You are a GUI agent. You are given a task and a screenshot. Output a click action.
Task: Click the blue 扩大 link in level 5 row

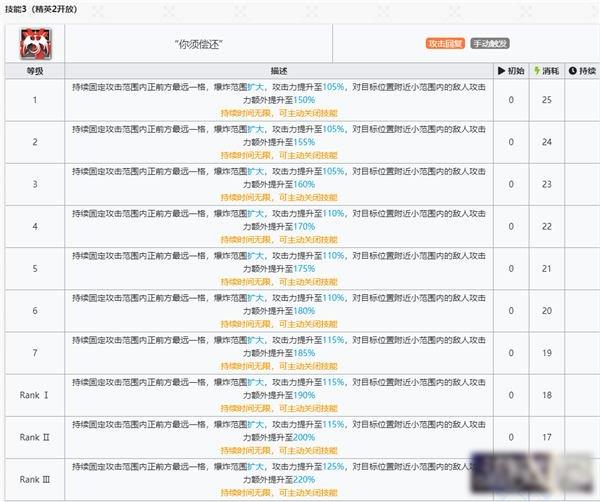[256, 256]
